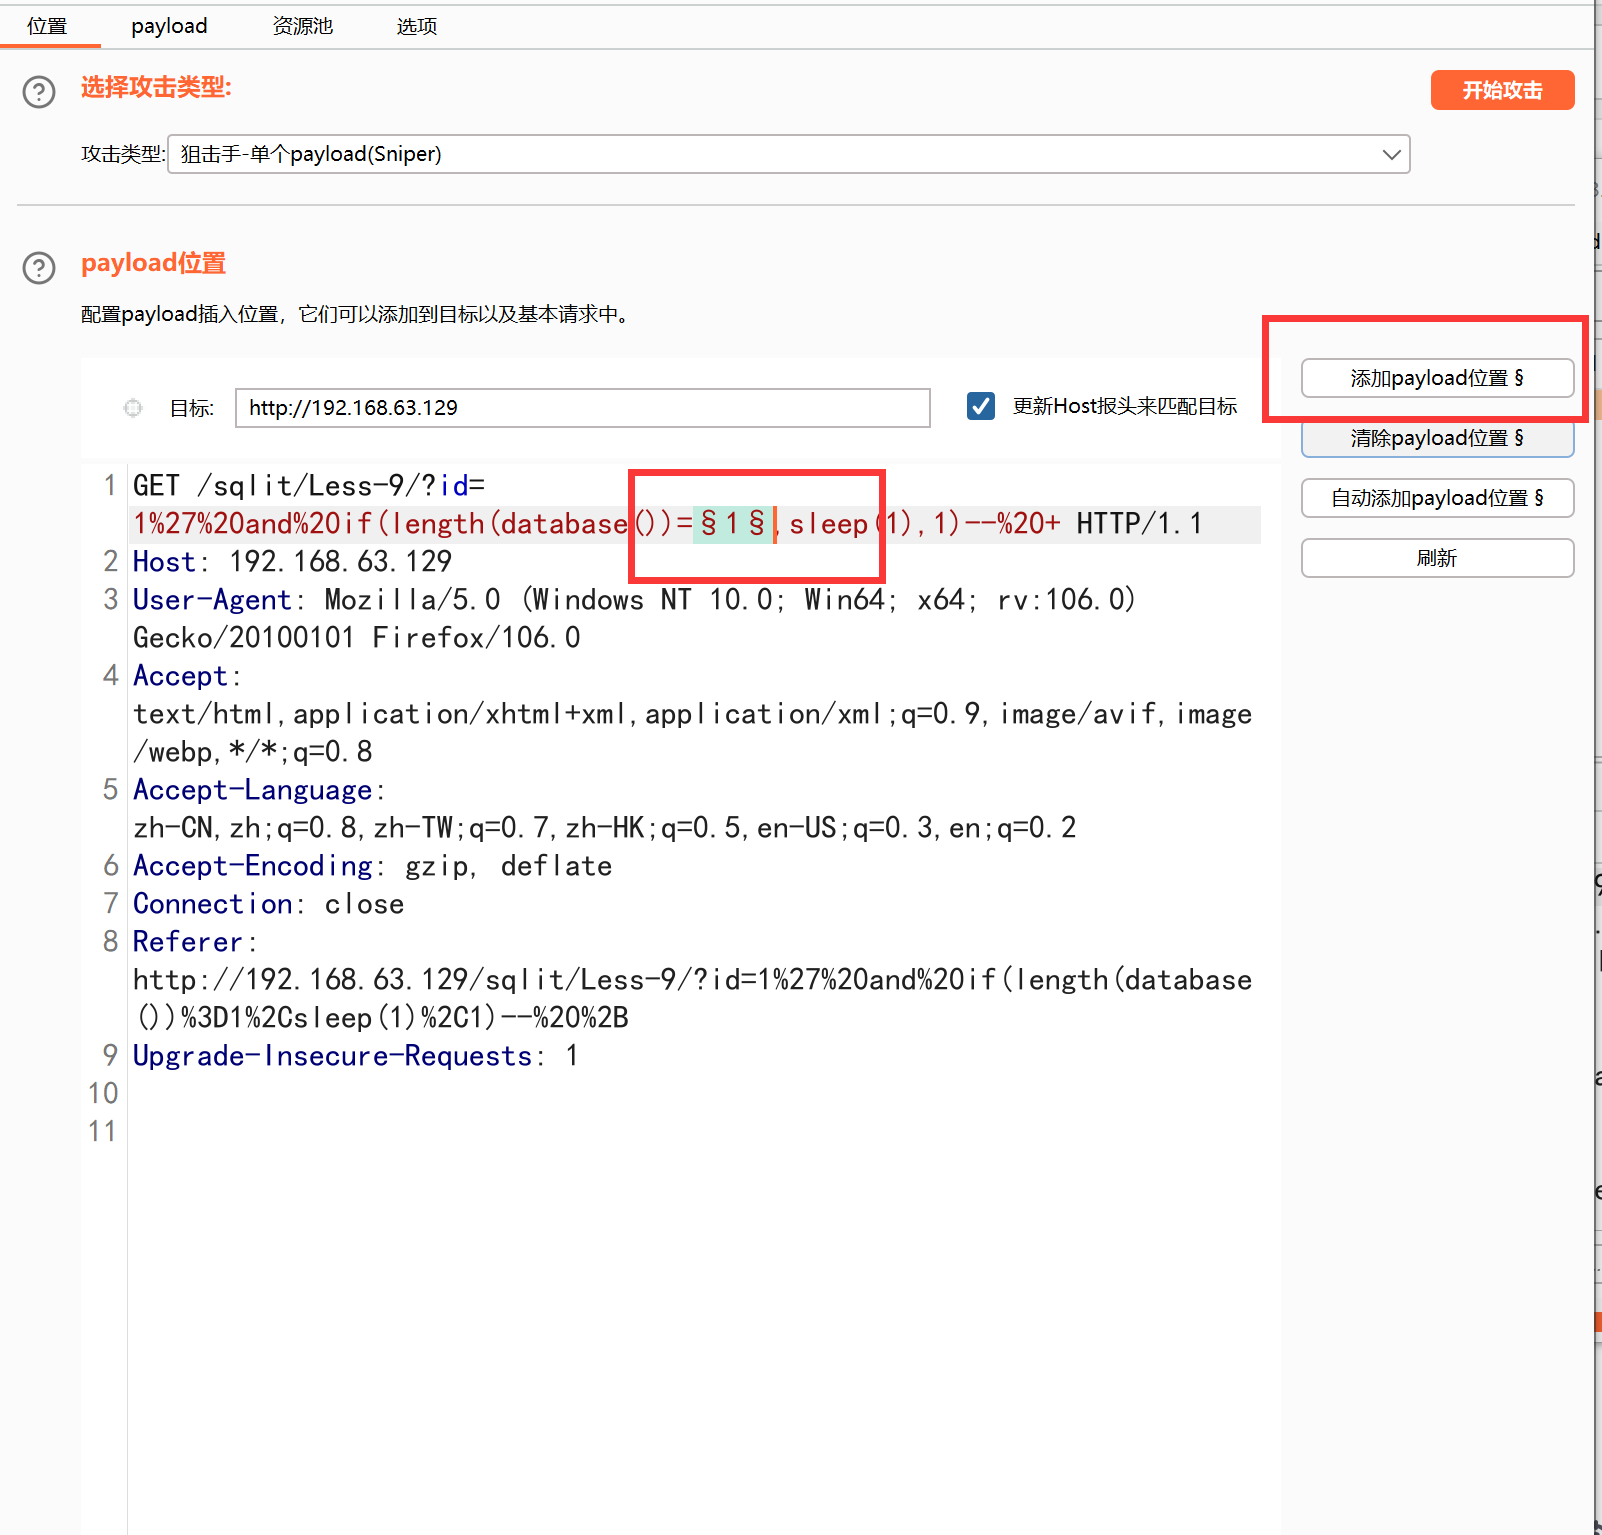
Task: Click 清除payload位置 § button
Action: click(1437, 438)
